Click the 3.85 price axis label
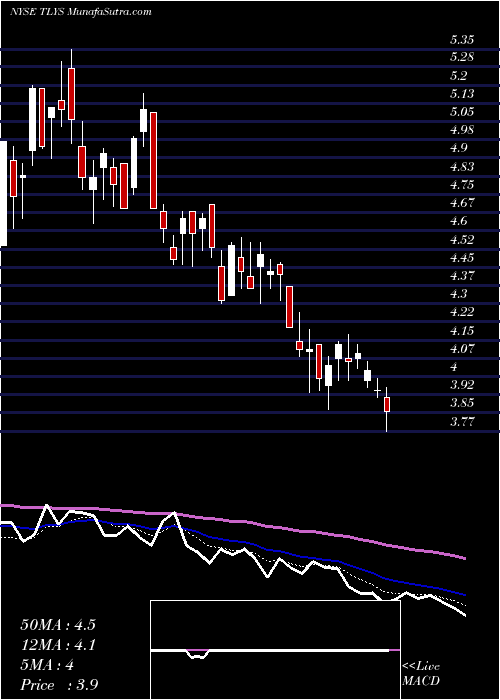Viewport: 500px width, 700px height. coord(462,403)
